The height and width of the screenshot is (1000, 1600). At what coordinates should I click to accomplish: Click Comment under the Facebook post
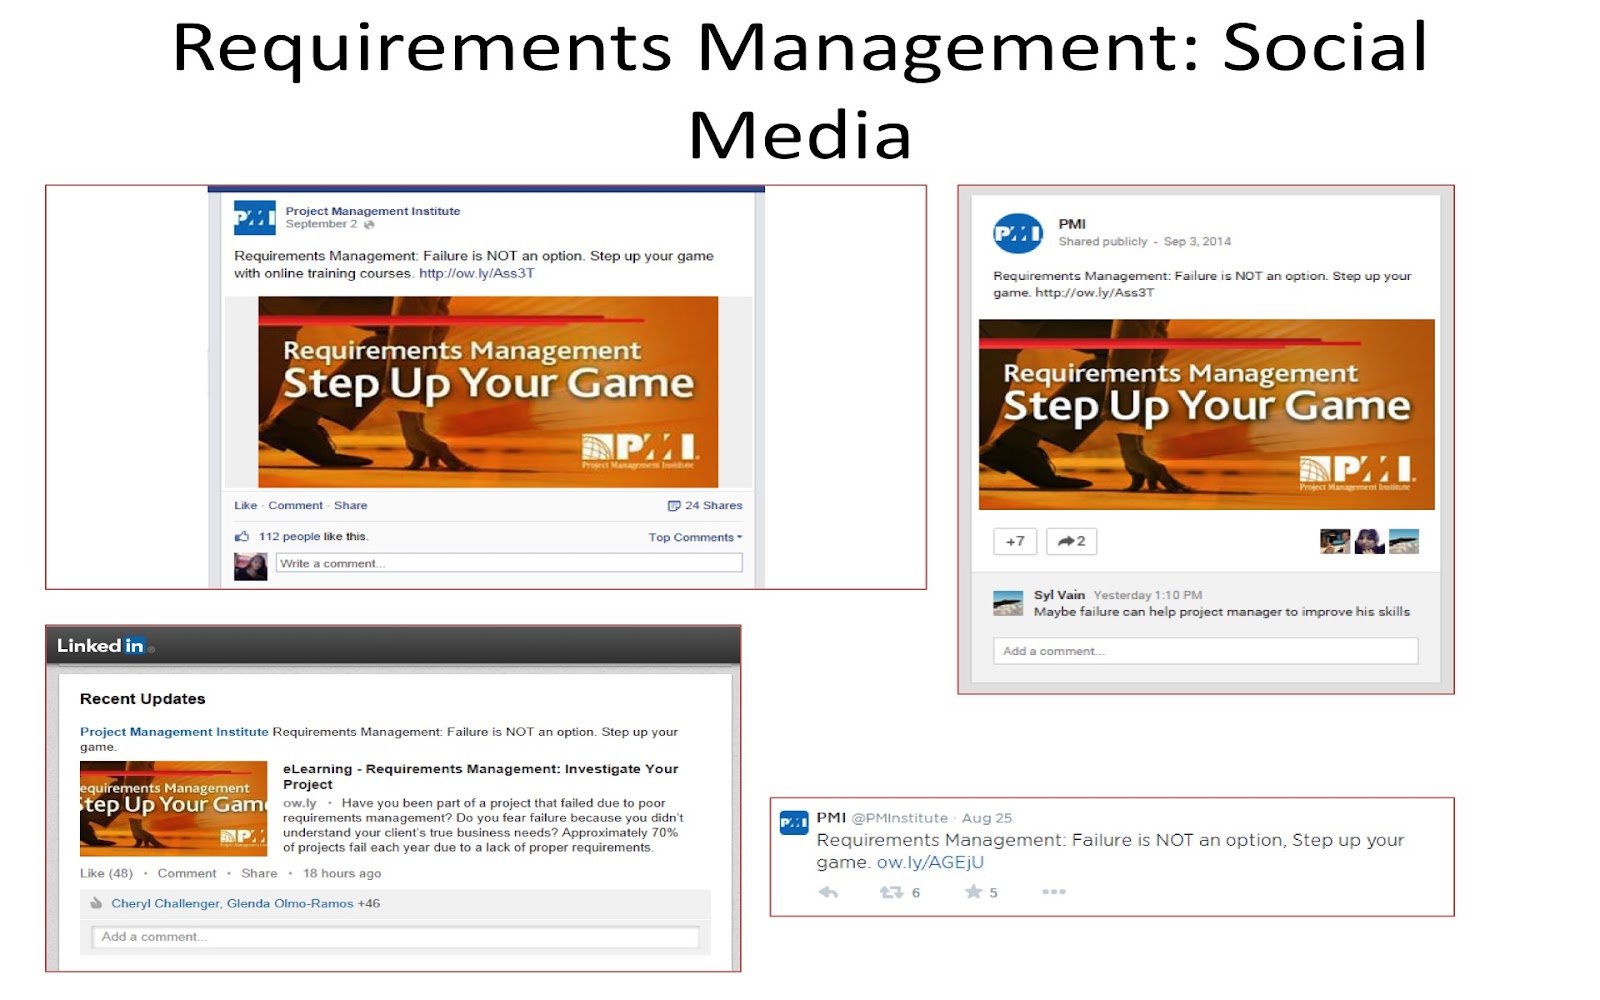click(295, 506)
